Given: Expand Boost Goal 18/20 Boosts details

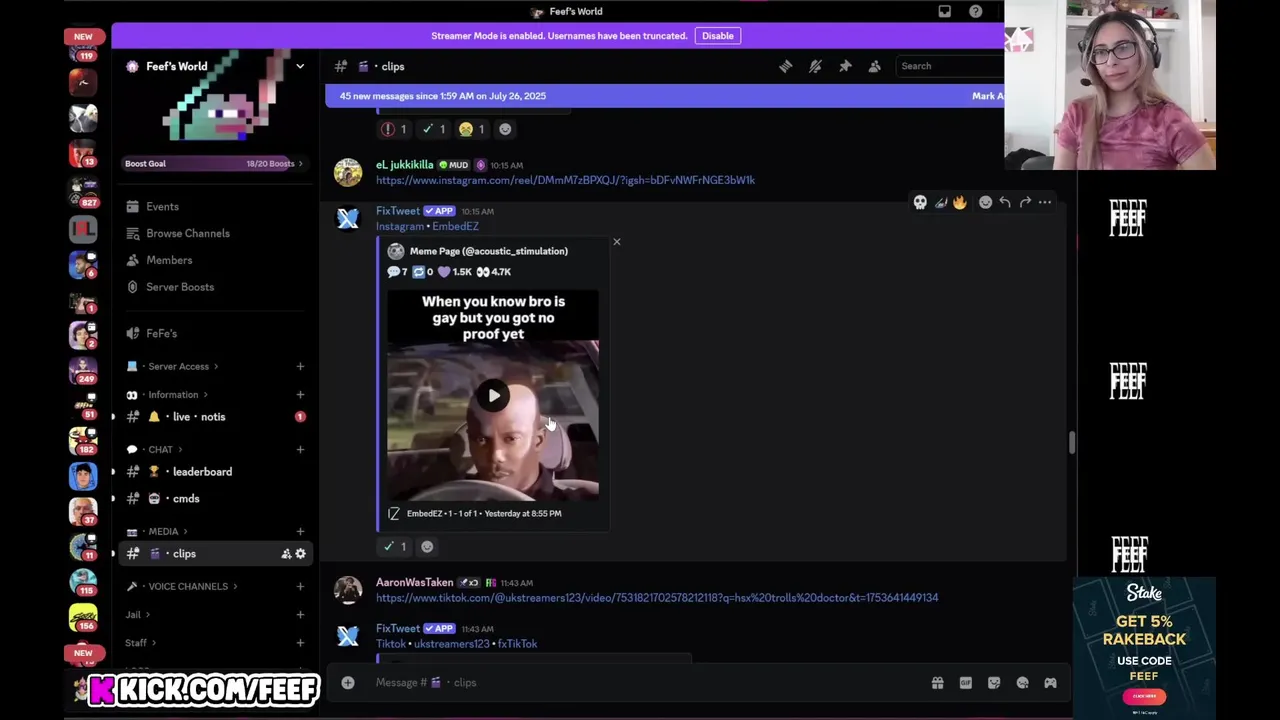Looking at the screenshot, I should click(x=214, y=163).
